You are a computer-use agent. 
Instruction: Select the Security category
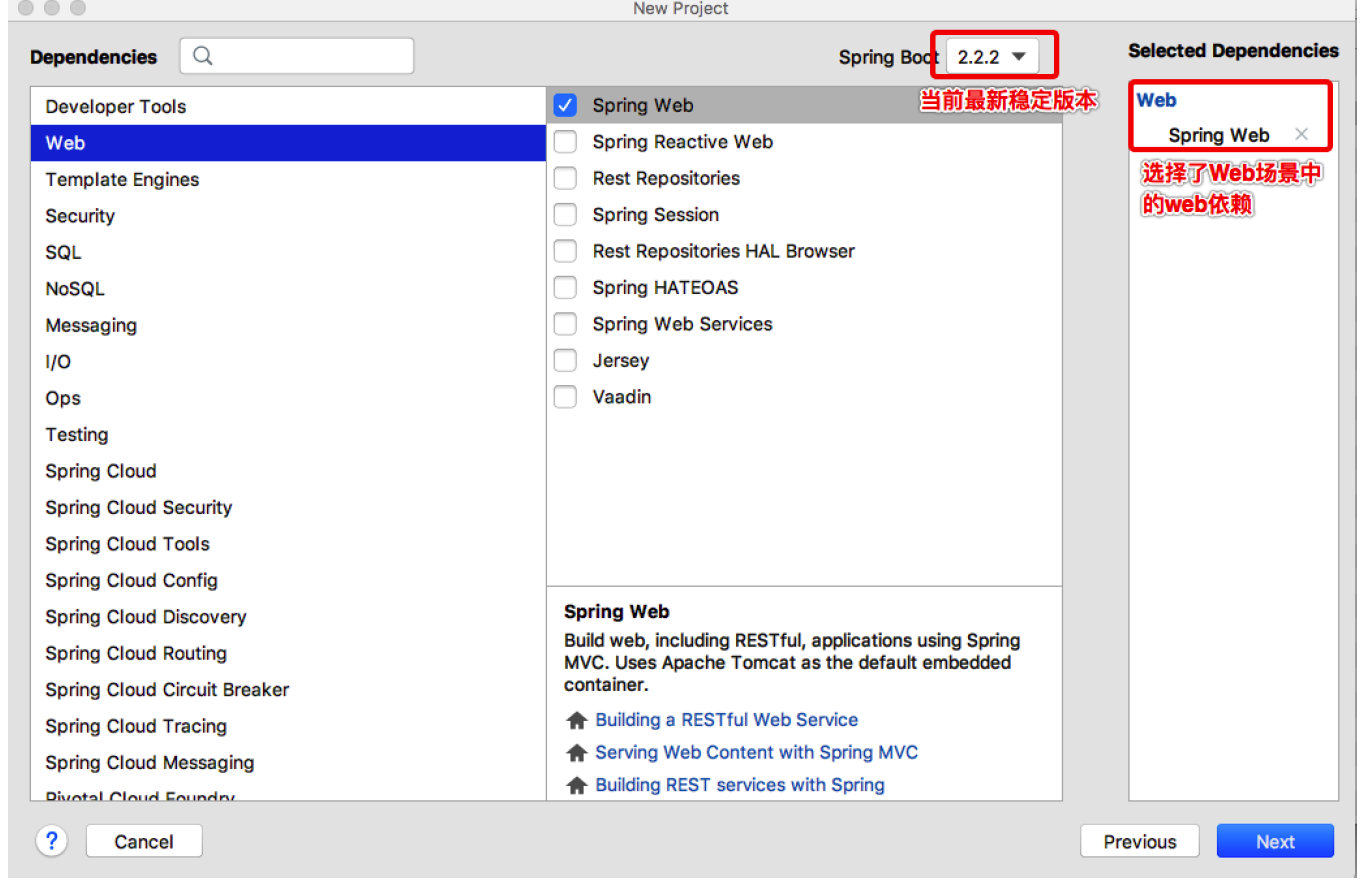pyautogui.click(x=288, y=216)
